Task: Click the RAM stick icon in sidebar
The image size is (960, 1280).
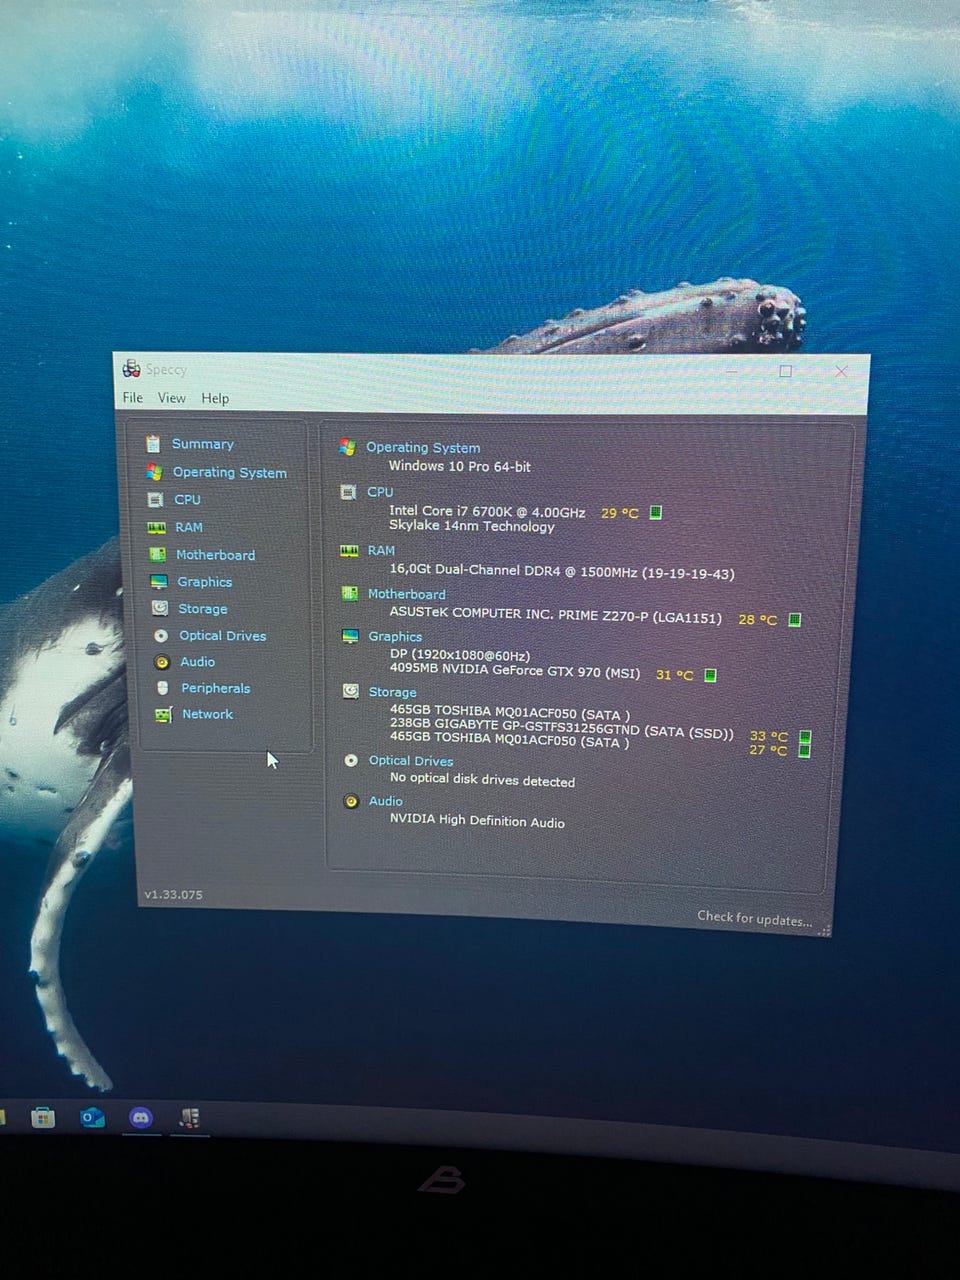Action: tap(157, 527)
